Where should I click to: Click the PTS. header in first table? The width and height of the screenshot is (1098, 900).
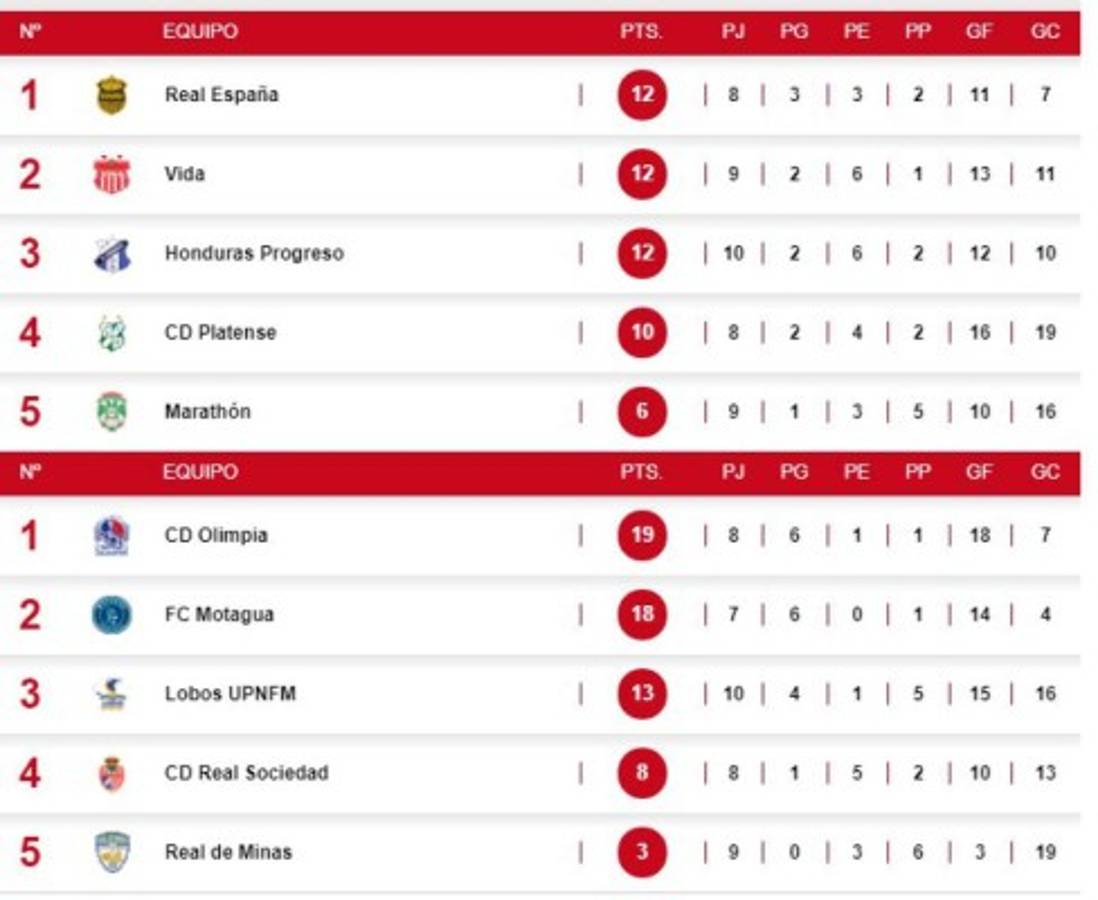tap(641, 31)
